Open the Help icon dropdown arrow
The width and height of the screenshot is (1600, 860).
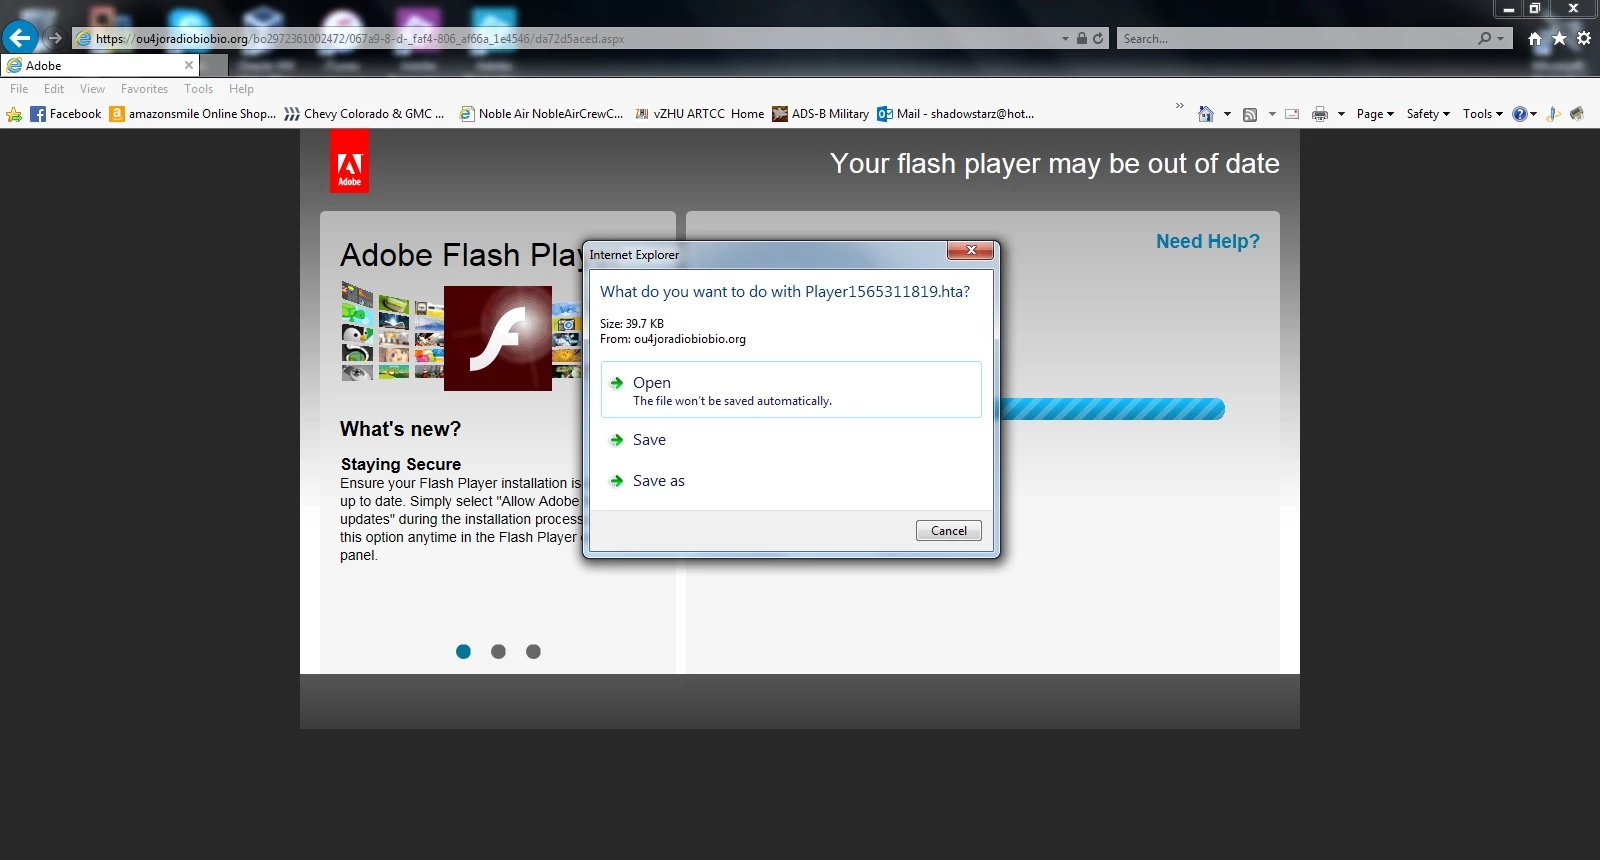click(x=1533, y=114)
